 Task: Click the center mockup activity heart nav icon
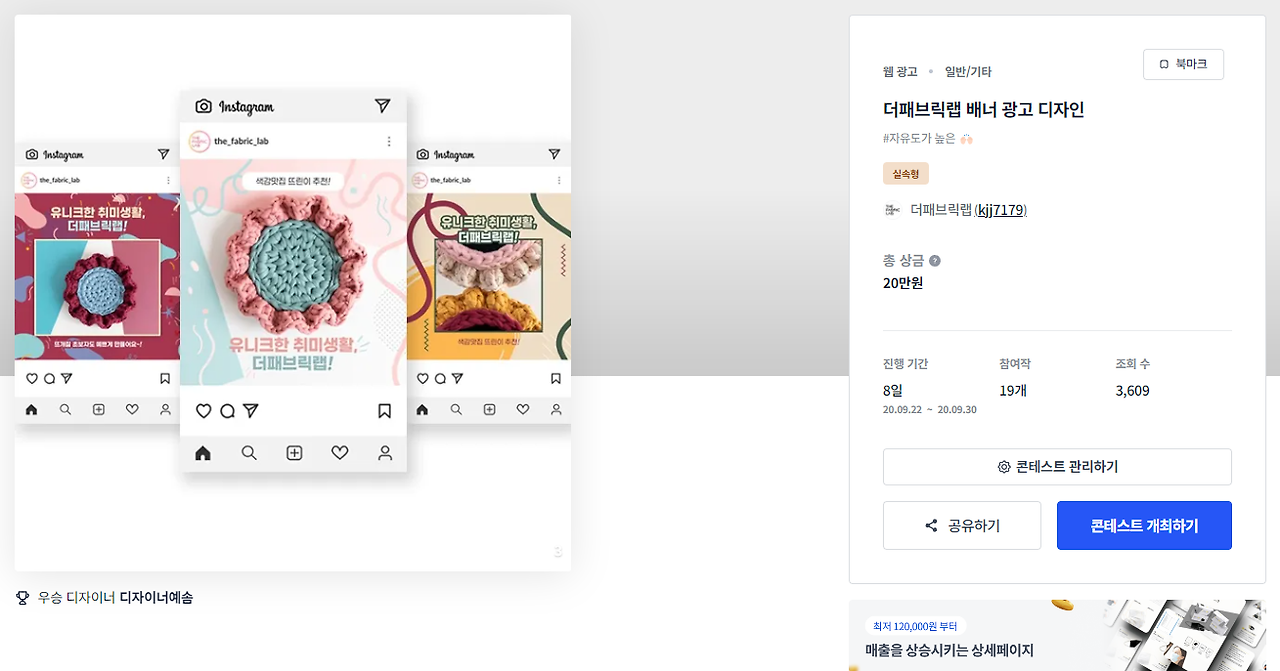pos(339,453)
